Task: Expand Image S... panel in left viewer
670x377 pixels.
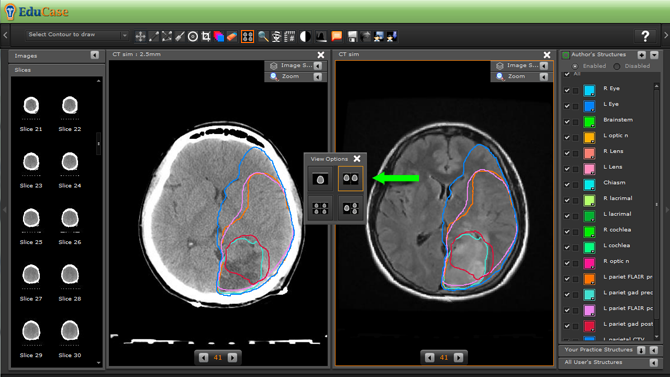Action: click(x=318, y=65)
